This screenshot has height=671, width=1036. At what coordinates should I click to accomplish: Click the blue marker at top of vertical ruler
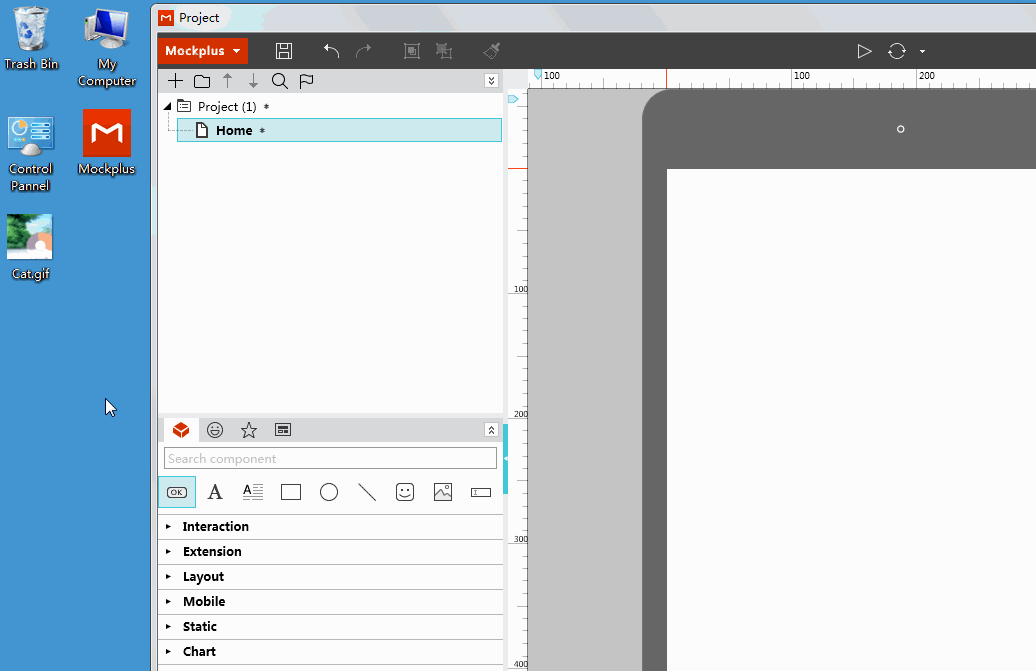click(x=513, y=99)
